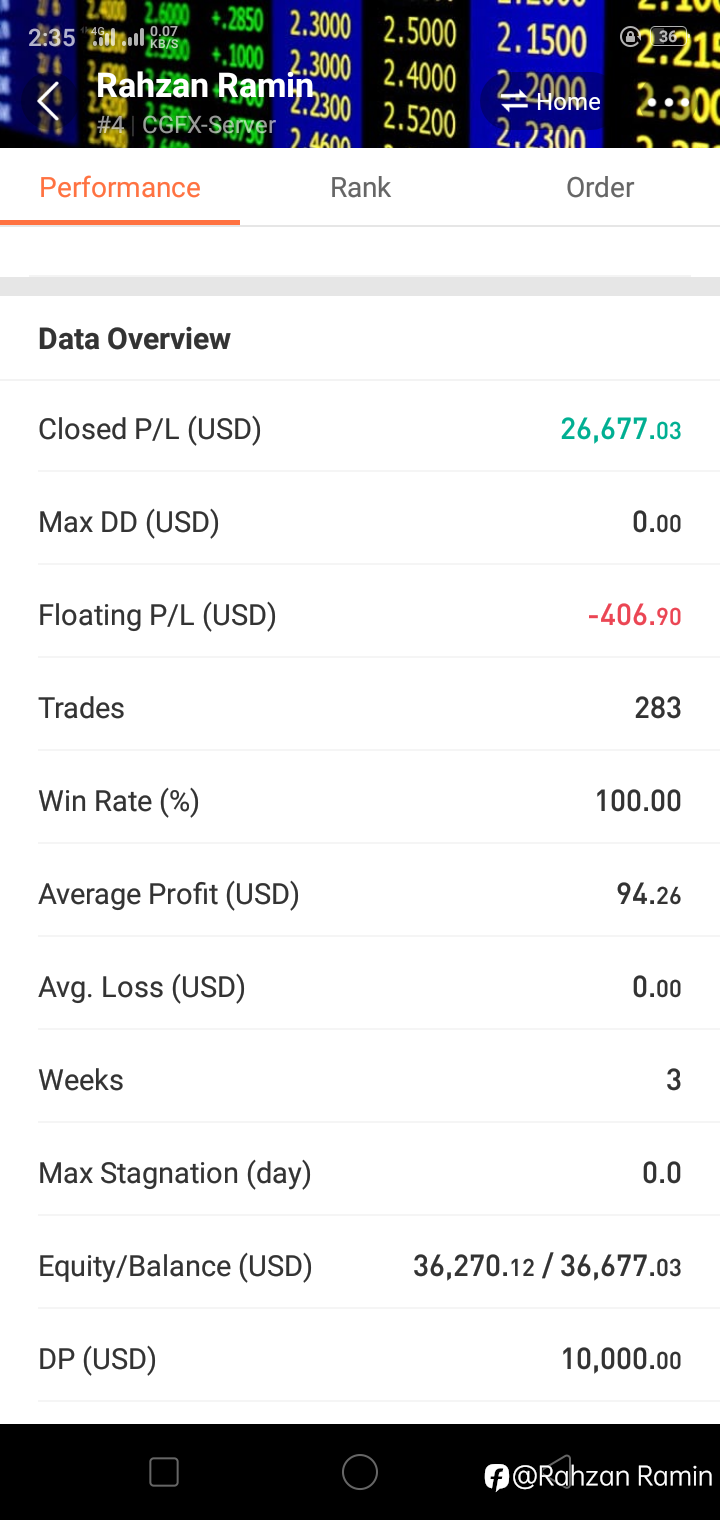Tap Android home circle button
Image resolution: width=720 pixels, height=1520 pixels.
coord(360,1472)
